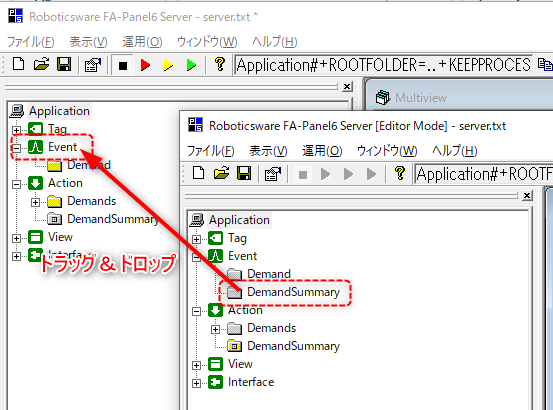Click the yellow play arrow icon
Image resolution: width=553 pixels, height=410 pixels.
coord(168,65)
